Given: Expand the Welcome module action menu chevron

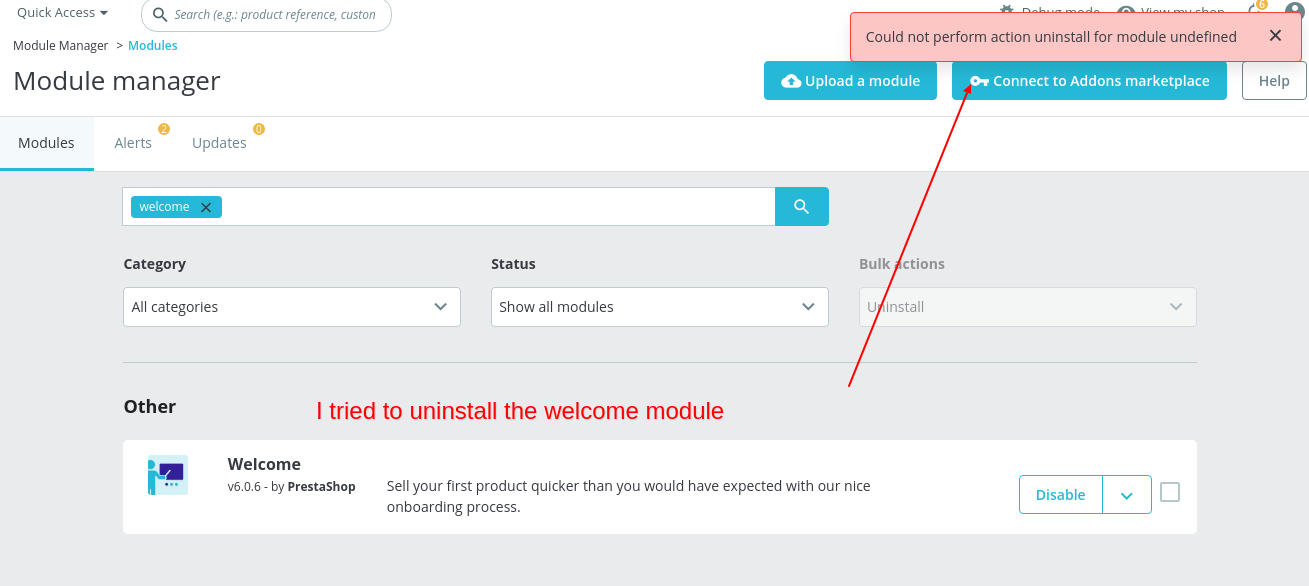Looking at the screenshot, I should pos(1127,494).
